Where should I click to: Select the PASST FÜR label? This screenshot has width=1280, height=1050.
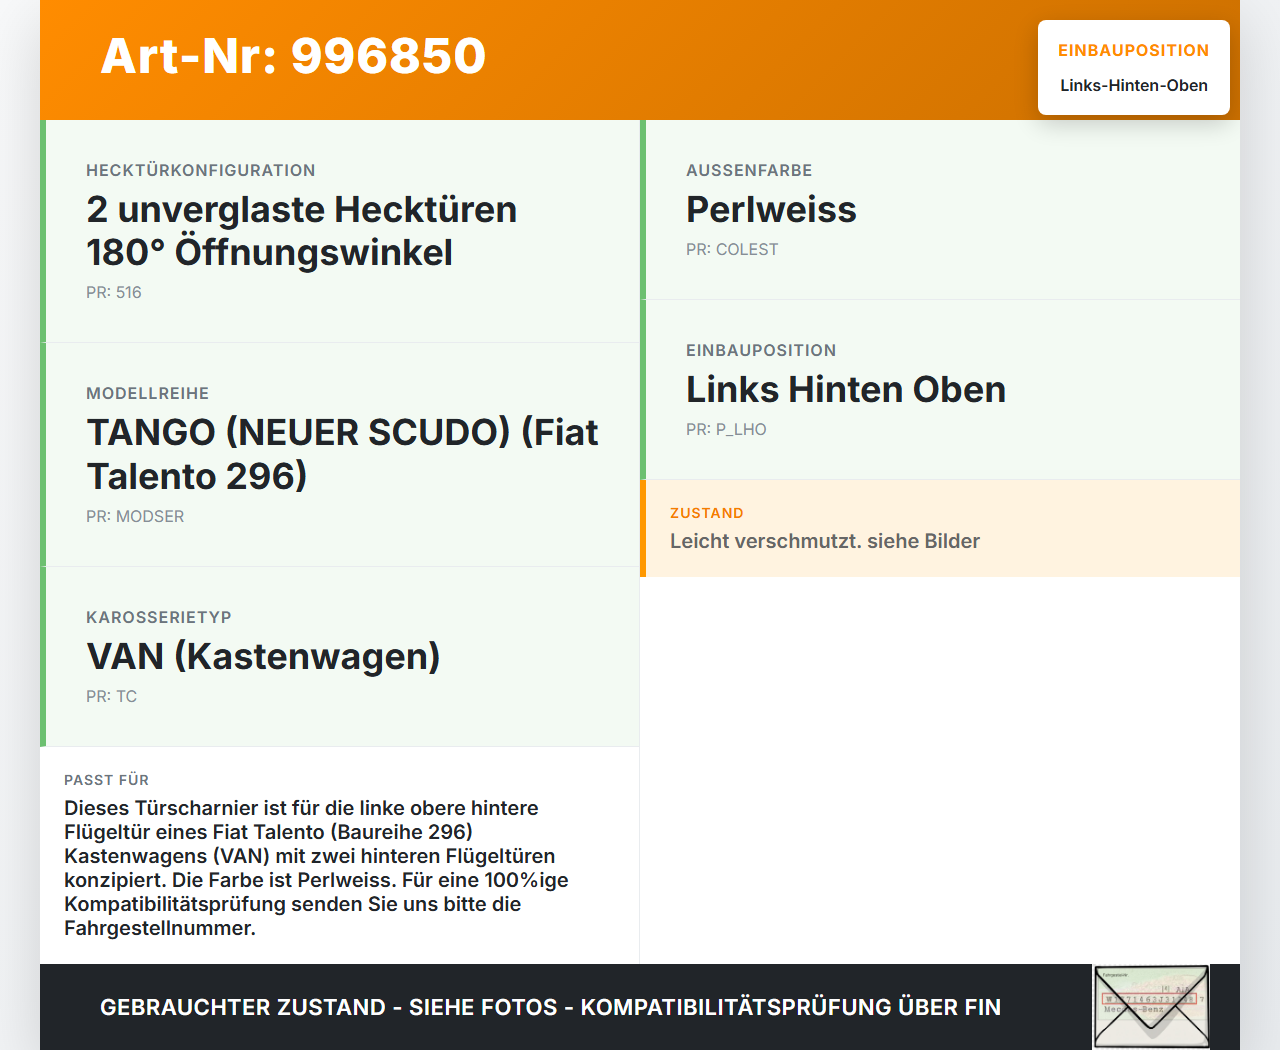click(107, 780)
